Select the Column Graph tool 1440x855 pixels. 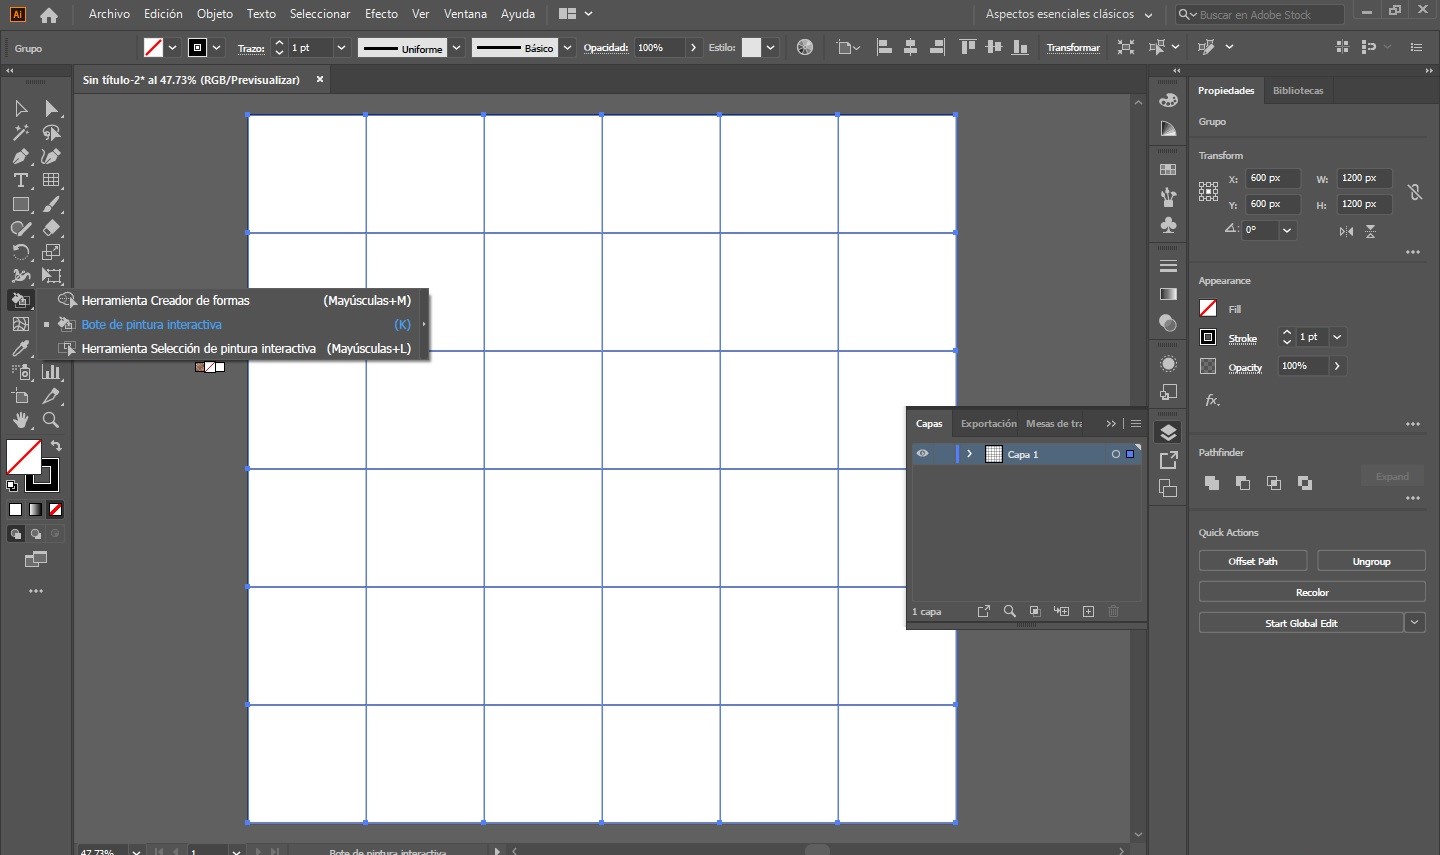(x=52, y=372)
